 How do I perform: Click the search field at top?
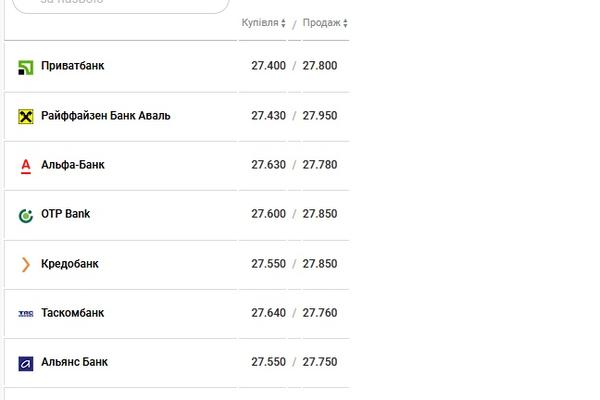coord(121,4)
